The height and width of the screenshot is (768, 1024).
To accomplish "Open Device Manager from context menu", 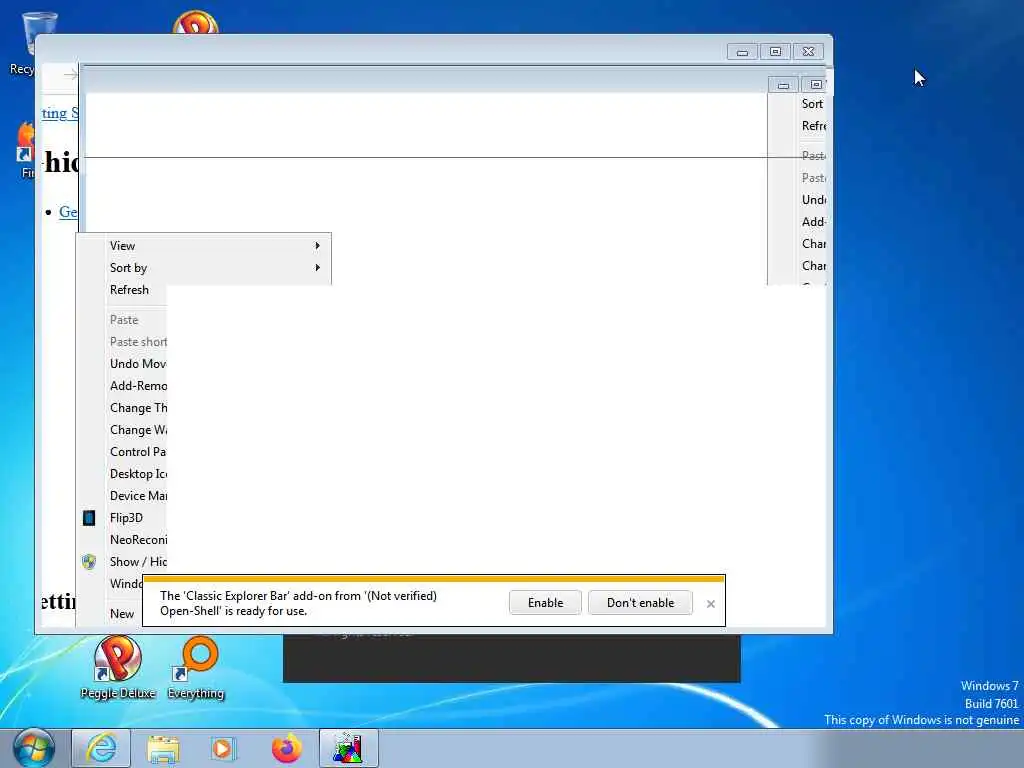I will (x=138, y=496).
